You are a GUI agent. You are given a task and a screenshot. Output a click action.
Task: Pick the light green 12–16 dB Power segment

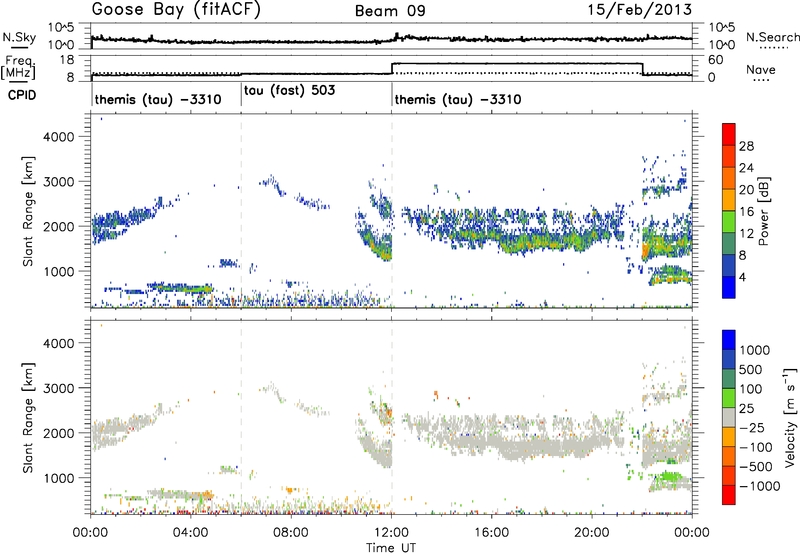coord(729,222)
